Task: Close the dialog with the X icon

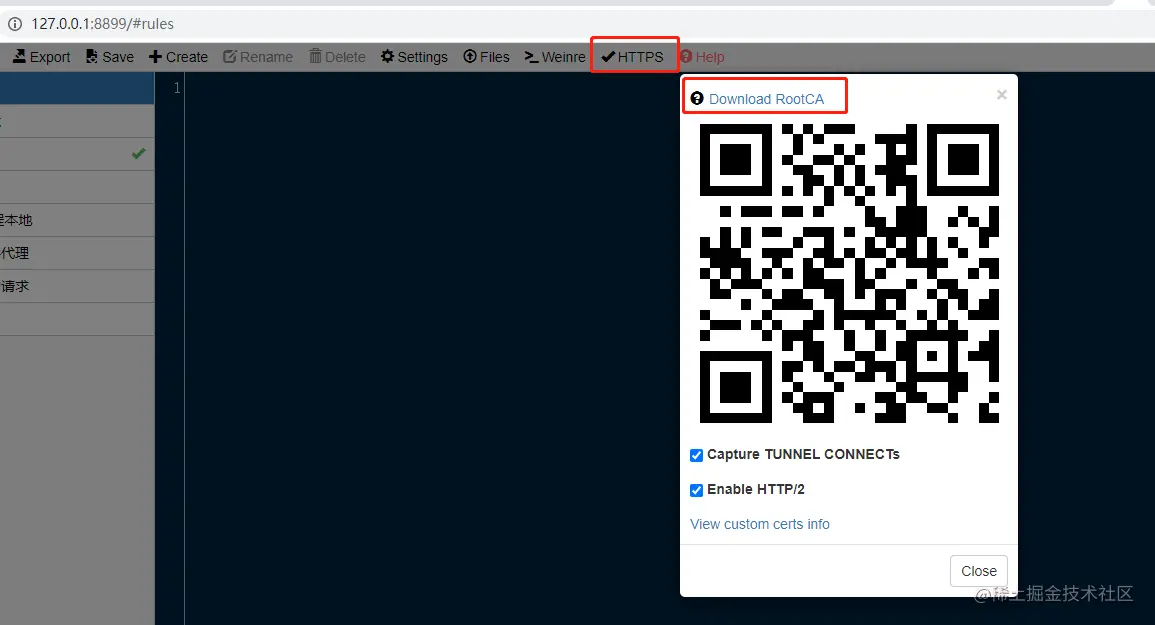Action: point(1002,94)
